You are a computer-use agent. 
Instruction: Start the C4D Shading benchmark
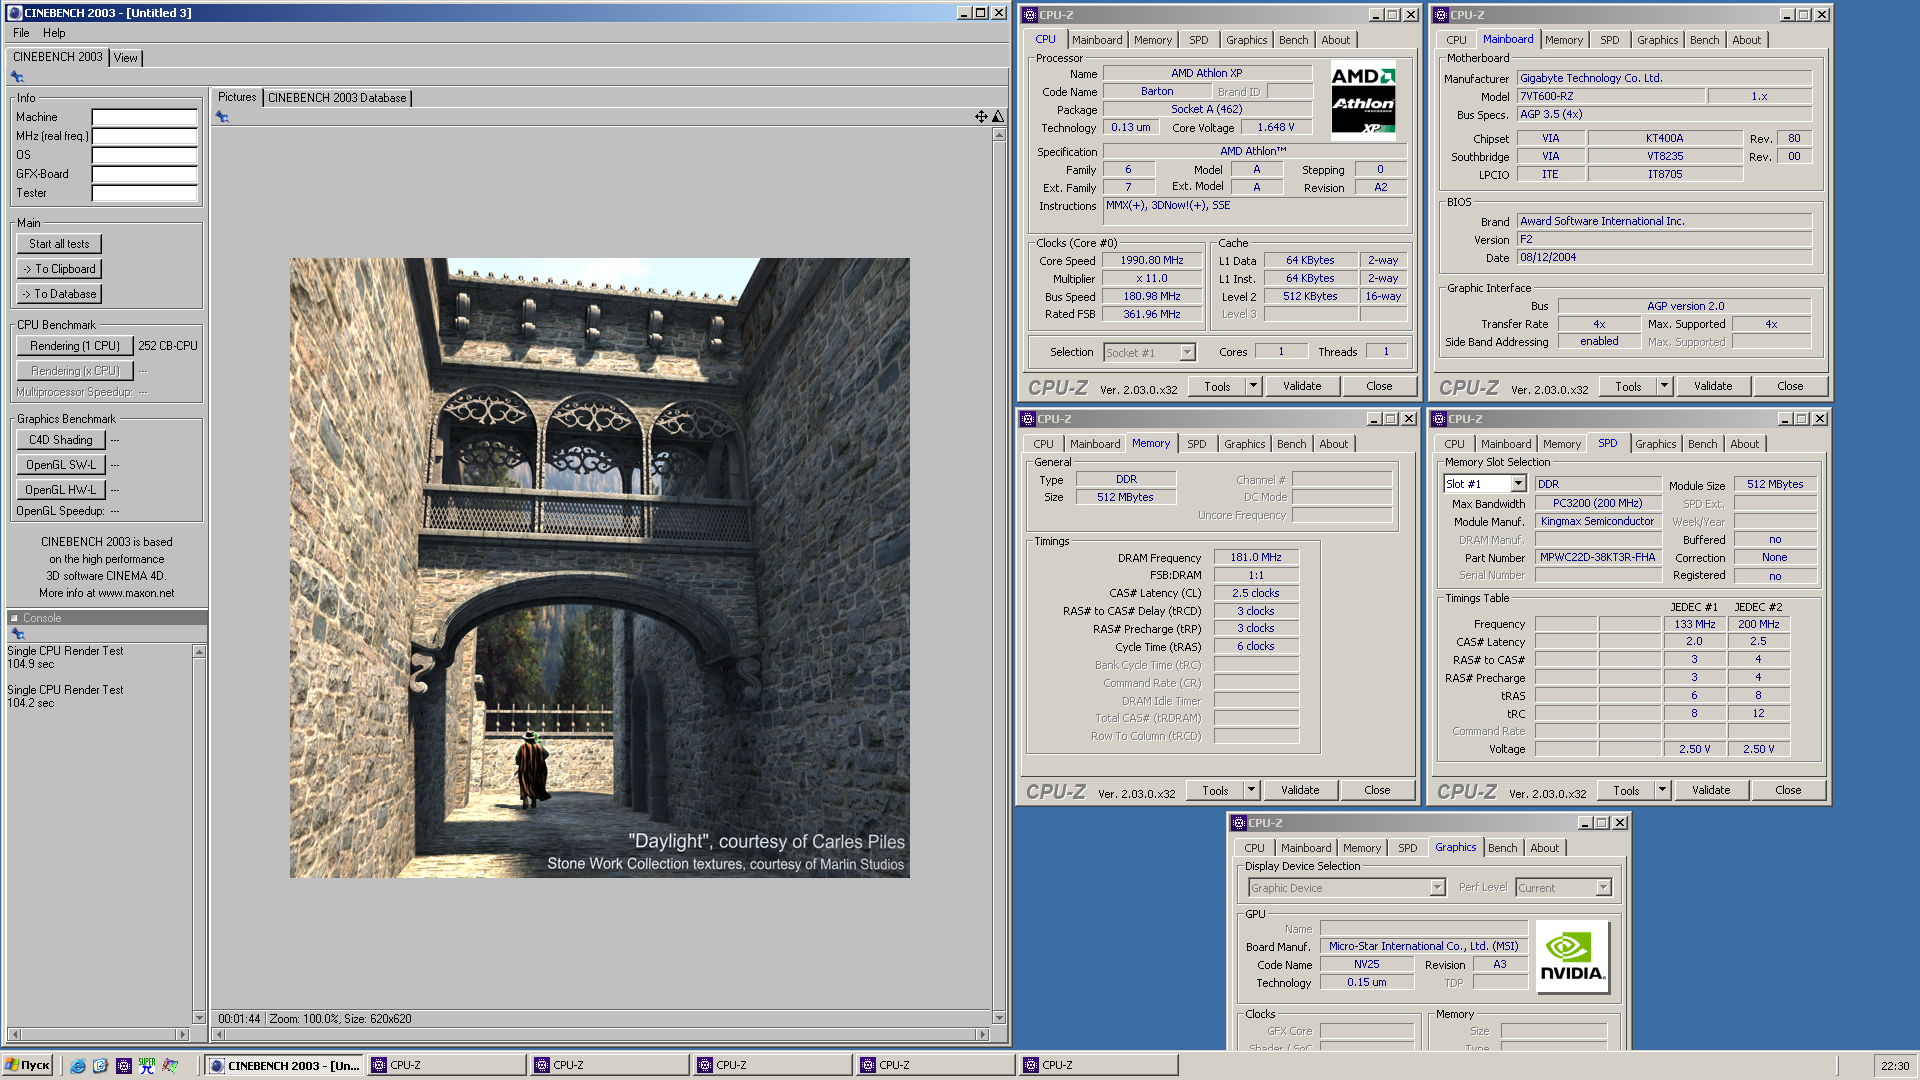[60, 440]
